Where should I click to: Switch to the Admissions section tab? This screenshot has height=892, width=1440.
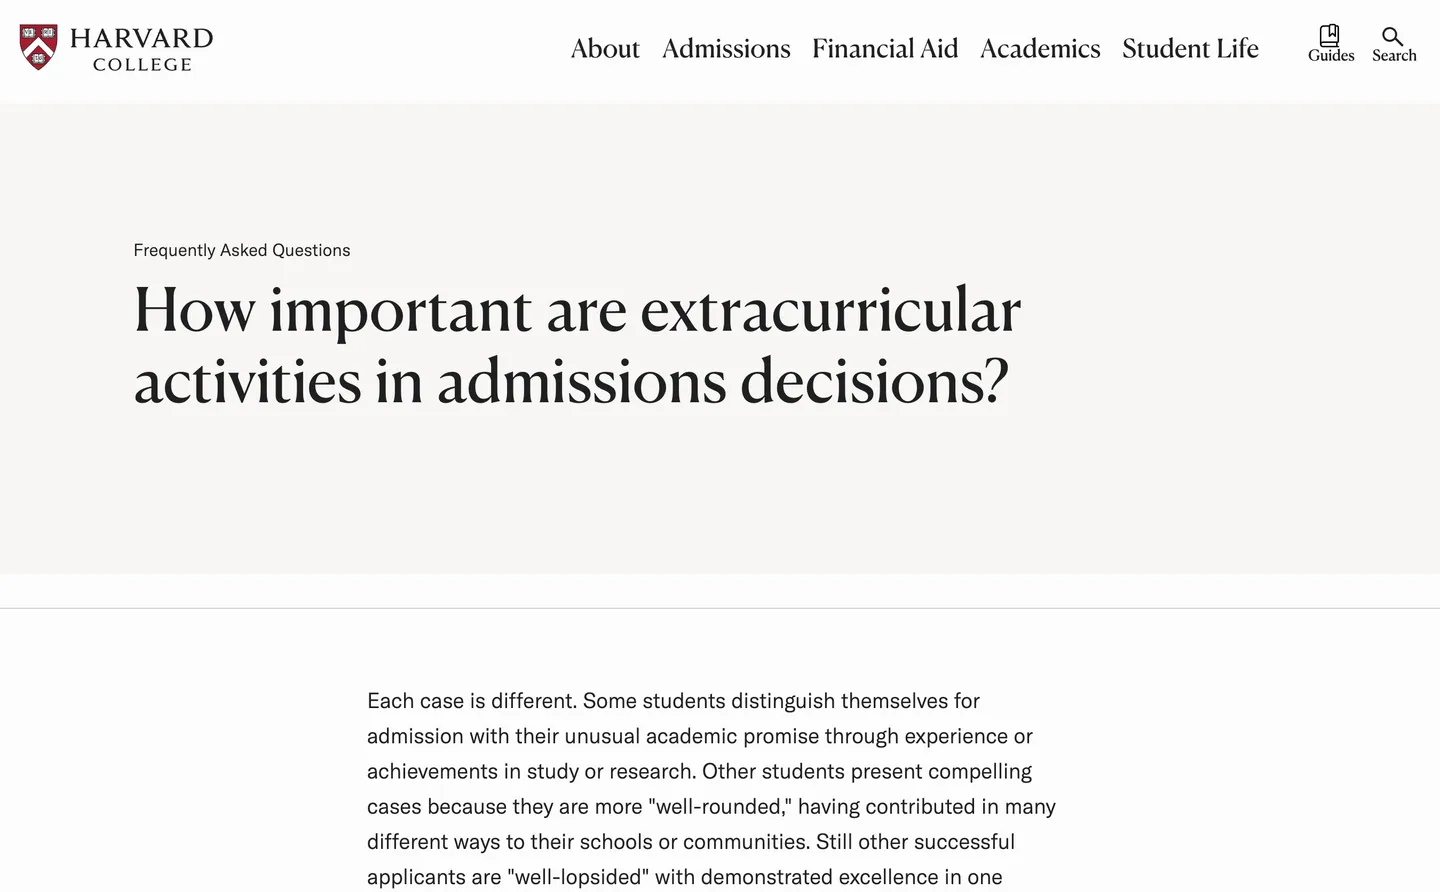coord(726,48)
